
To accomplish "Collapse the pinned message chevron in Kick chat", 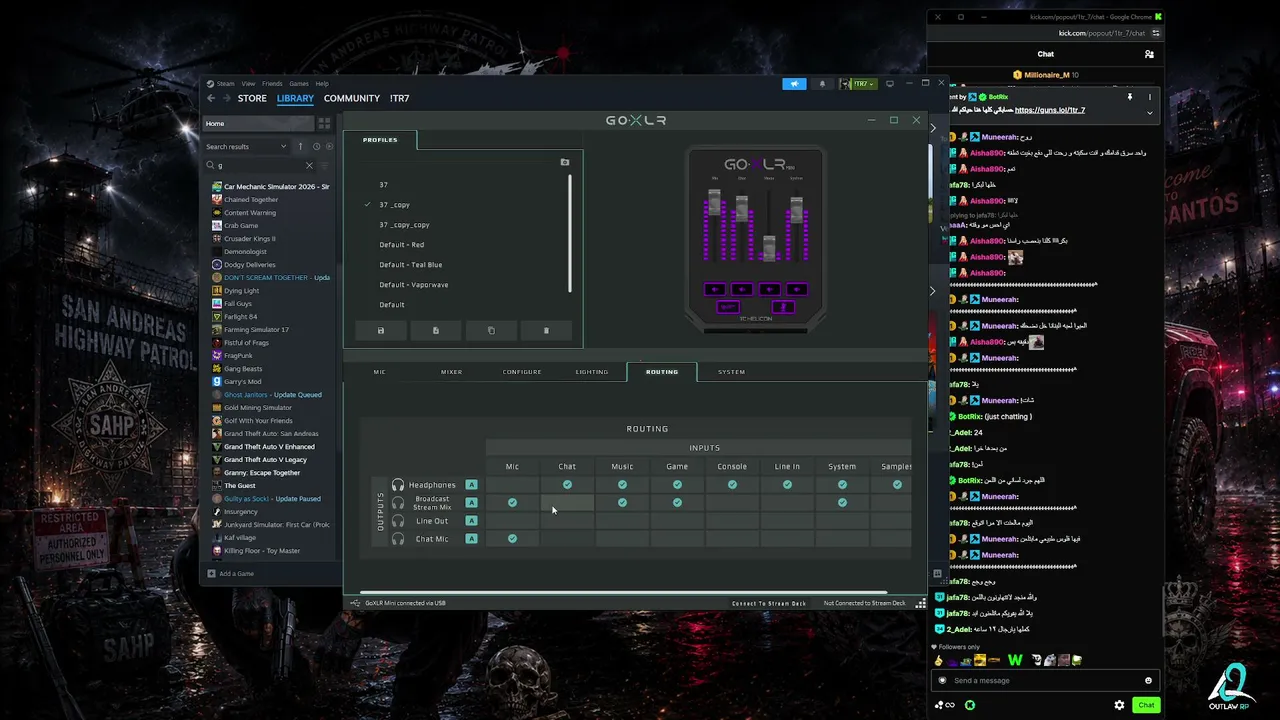I will (x=1150, y=113).
